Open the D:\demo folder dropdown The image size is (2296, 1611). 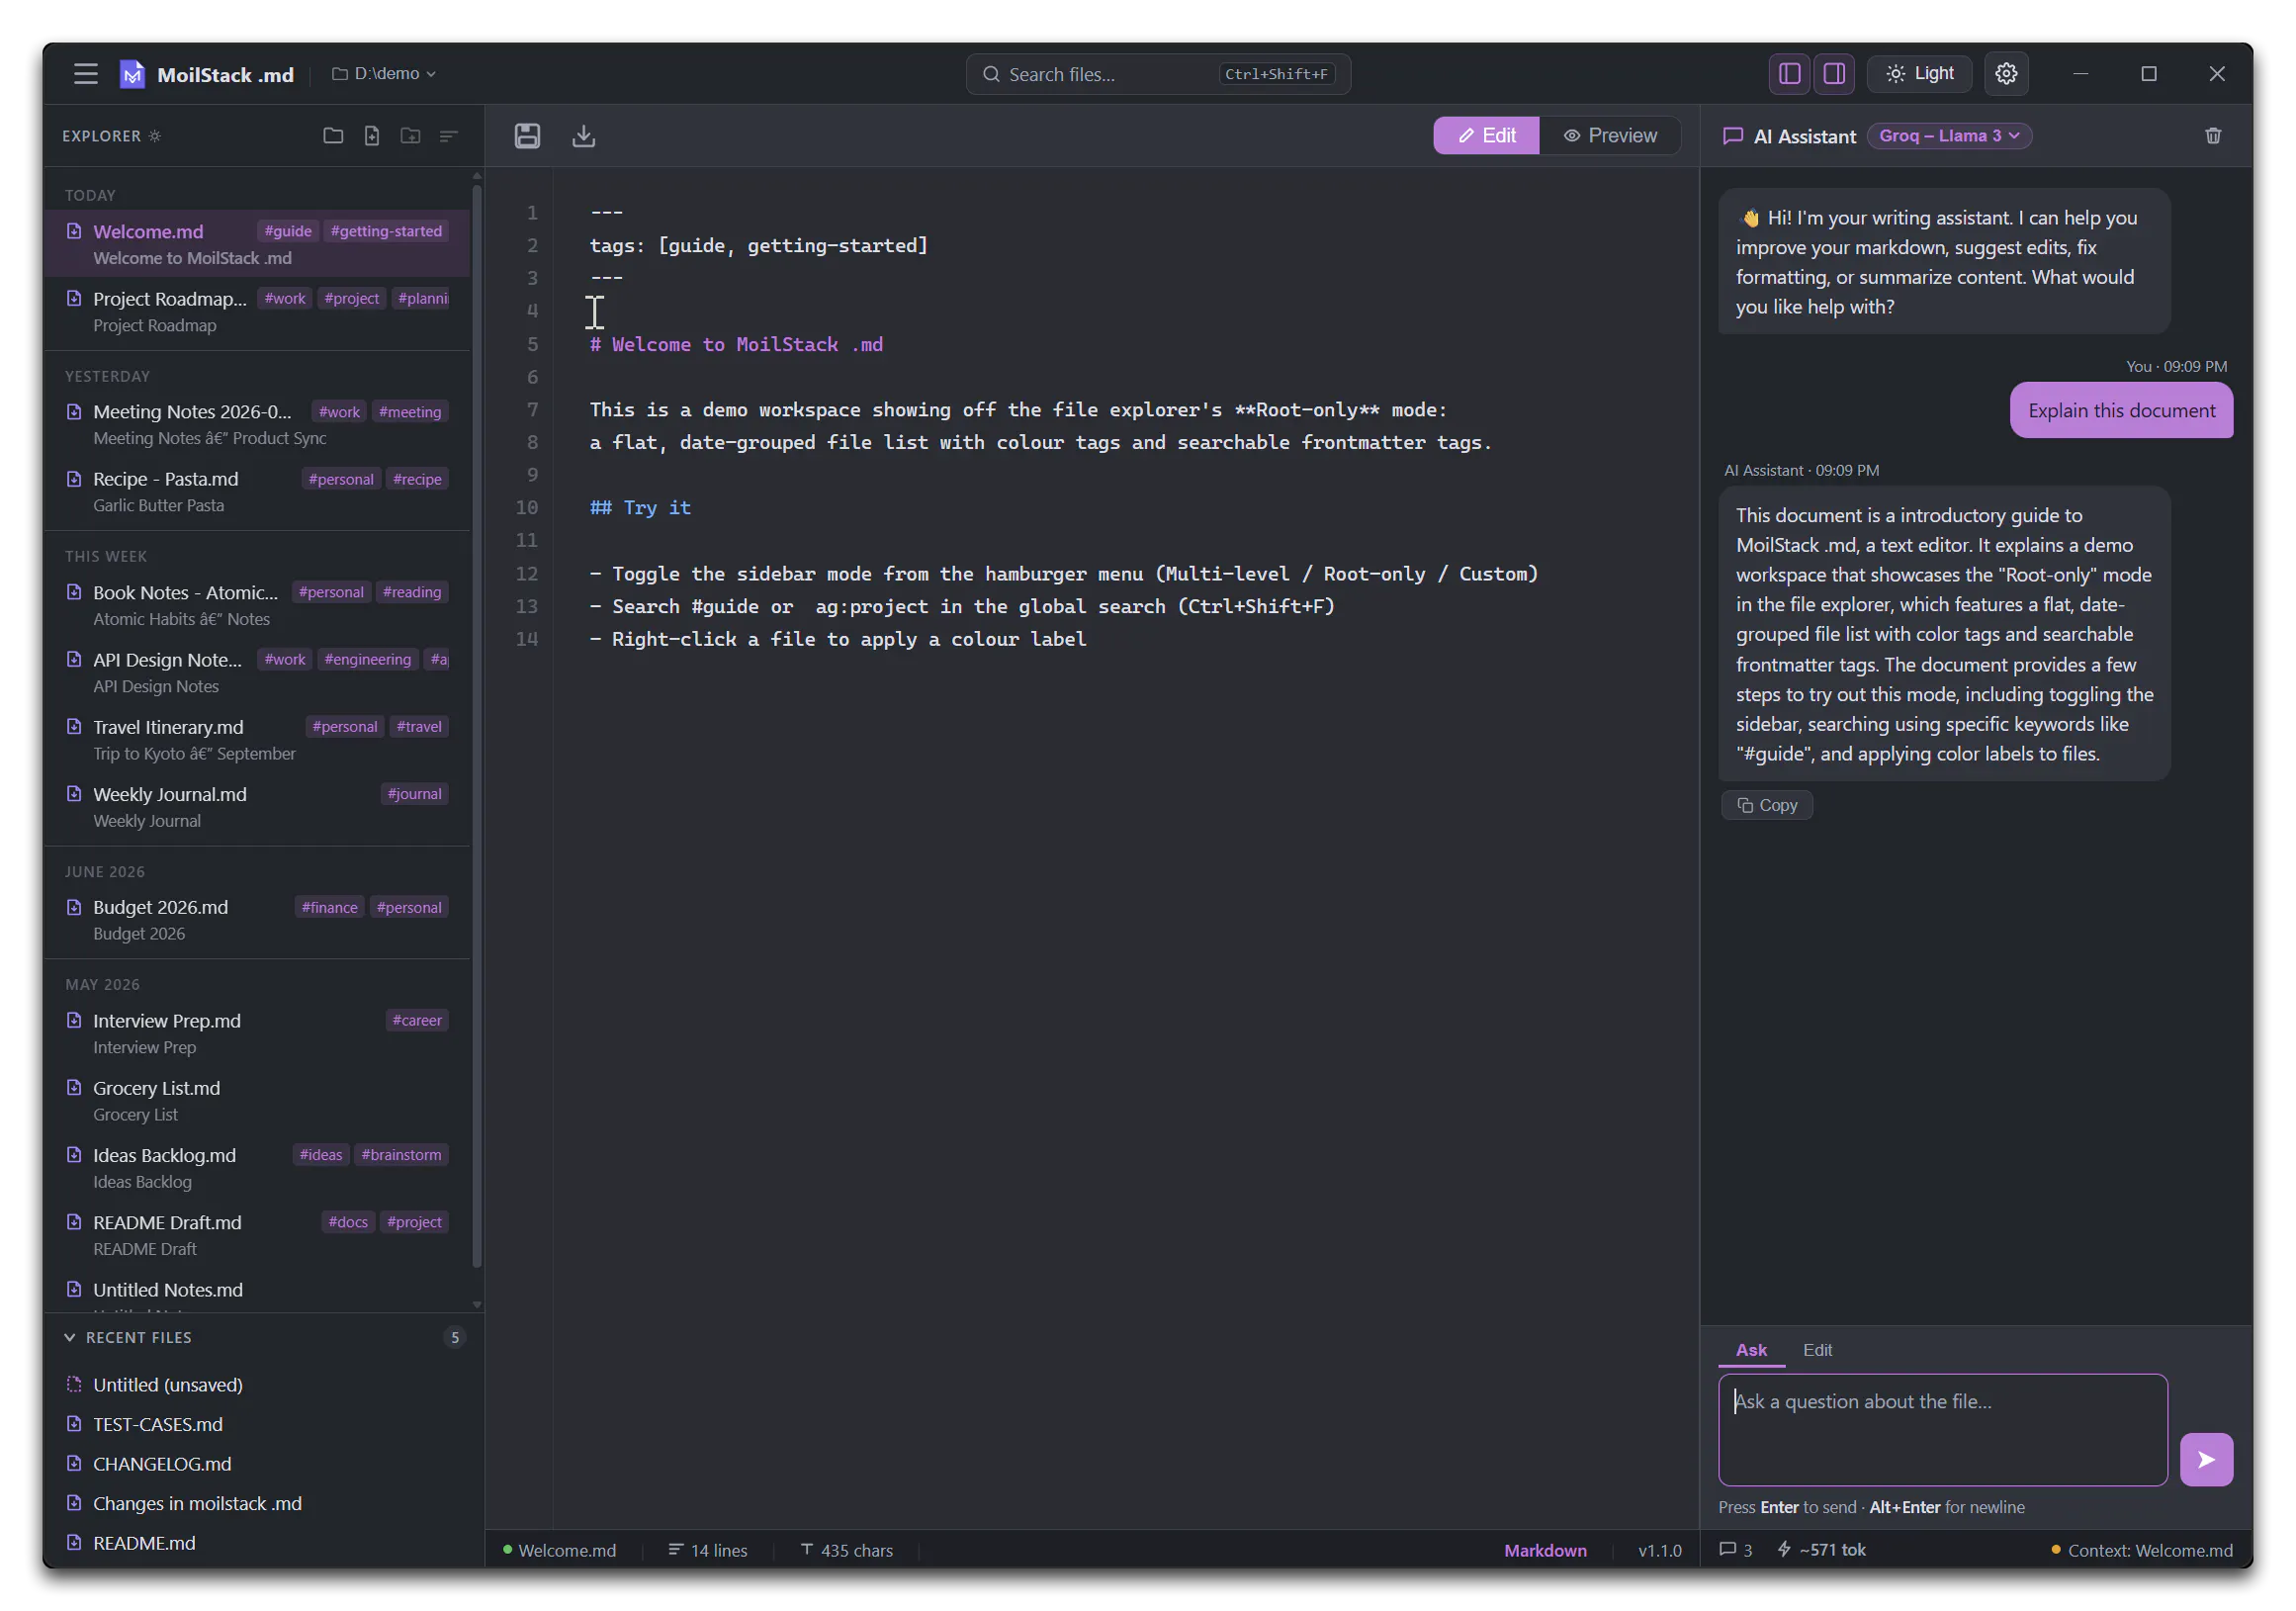(384, 74)
